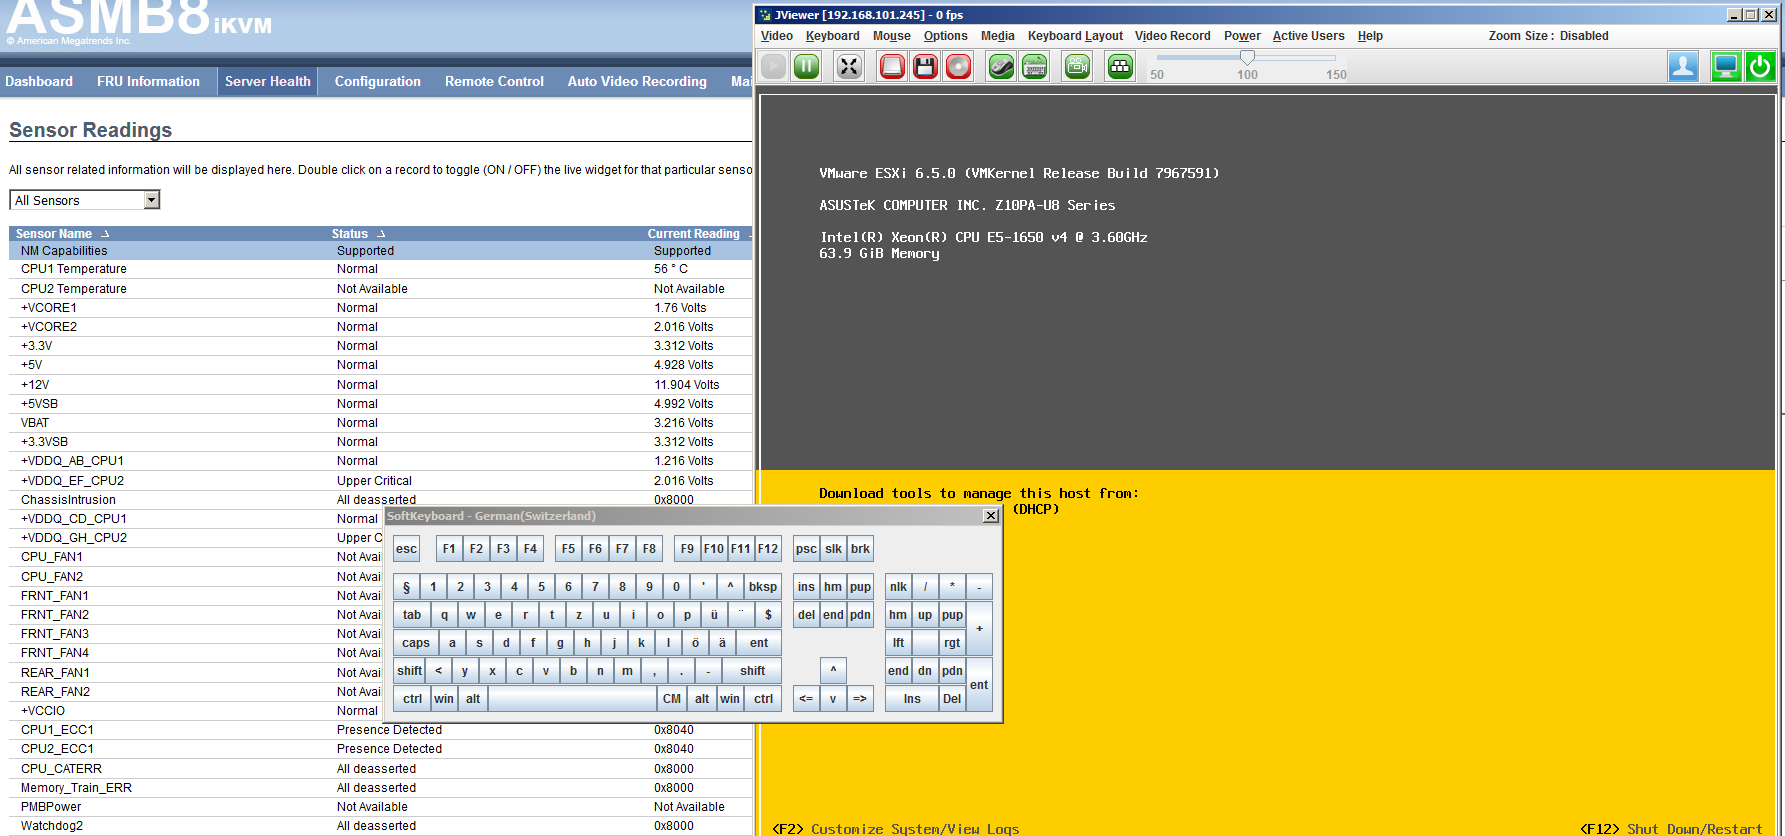Toggle the slk key on SoftKeyboard
1785x836 pixels.
(x=833, y=549)
